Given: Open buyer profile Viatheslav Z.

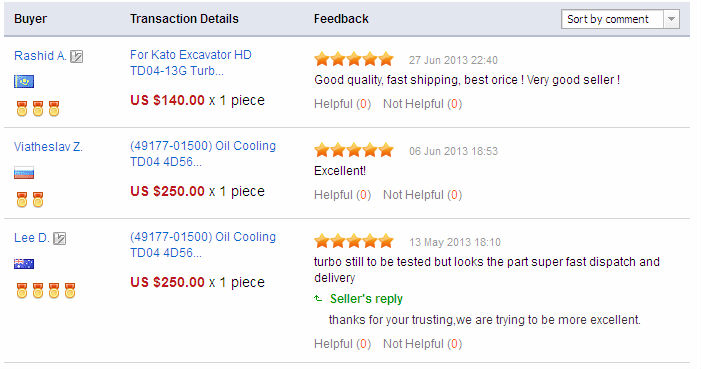Looking at the screenshot, I should coord(48,147).
